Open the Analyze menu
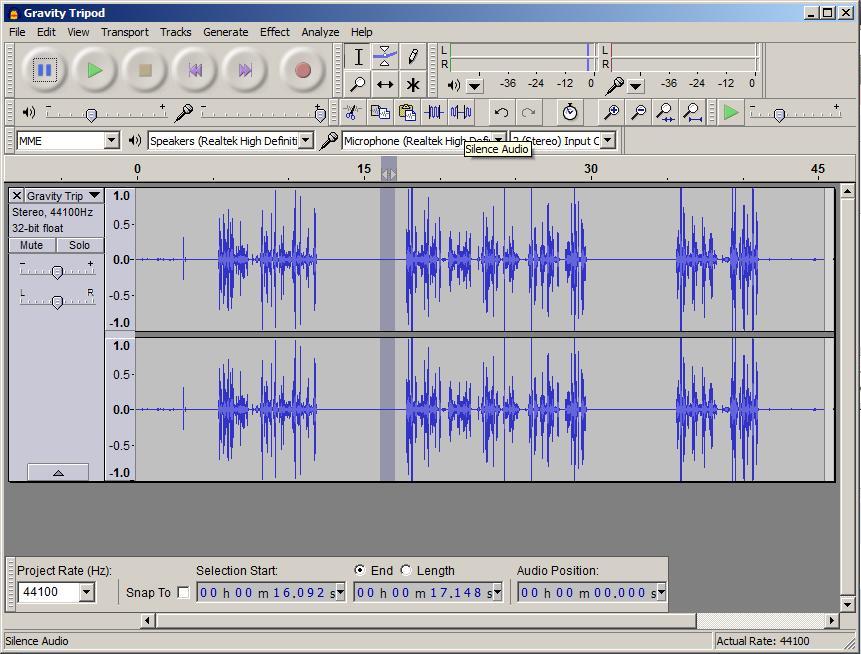861x654 pixels. click(320, 32)
